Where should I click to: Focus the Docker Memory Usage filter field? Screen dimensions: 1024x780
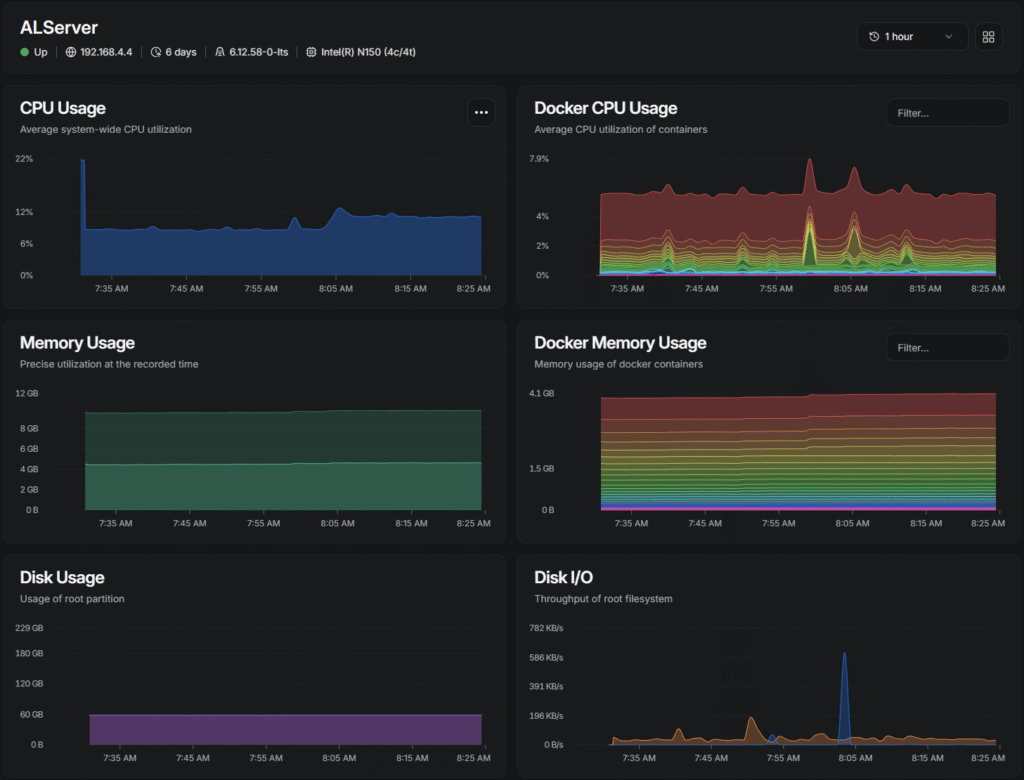click(947, 348)
